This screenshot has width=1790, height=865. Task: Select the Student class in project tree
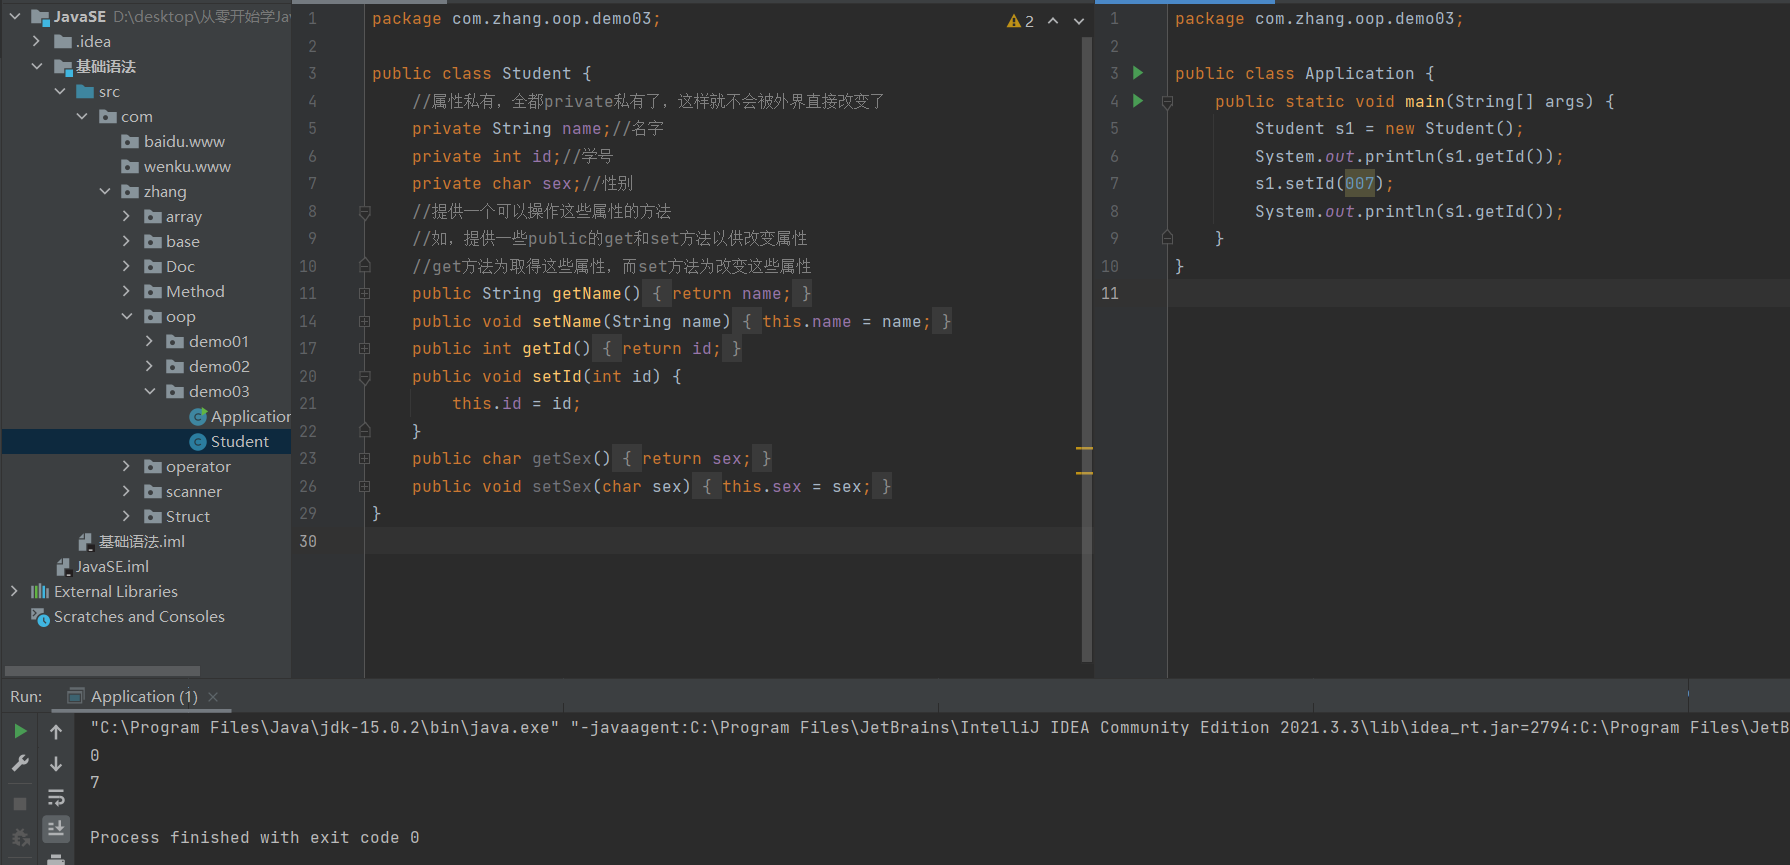click(229, 441)
